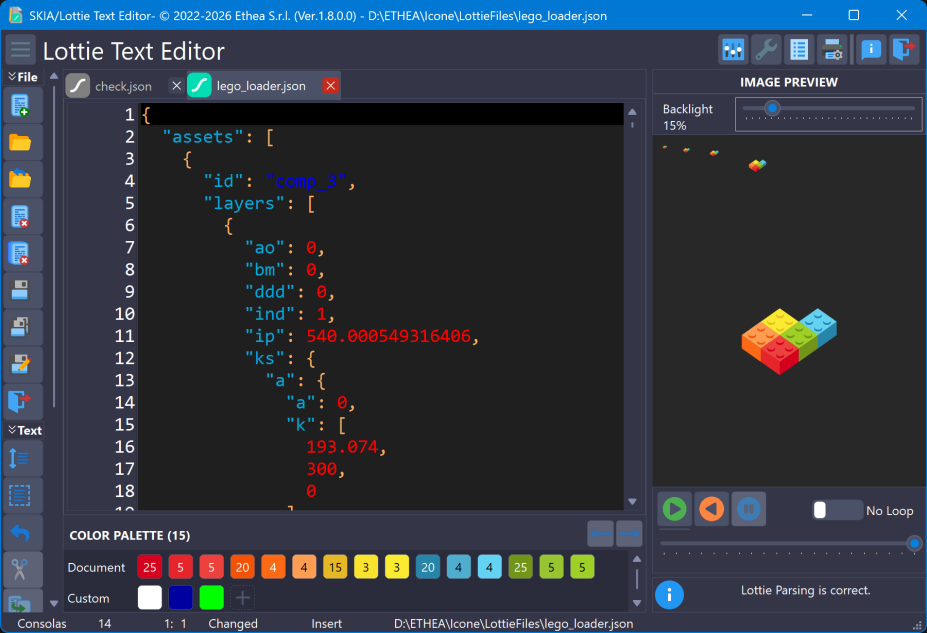Select the red document swatch labeled 25
Viewport: 927px width, 633px height.
(x=150, y=567)
